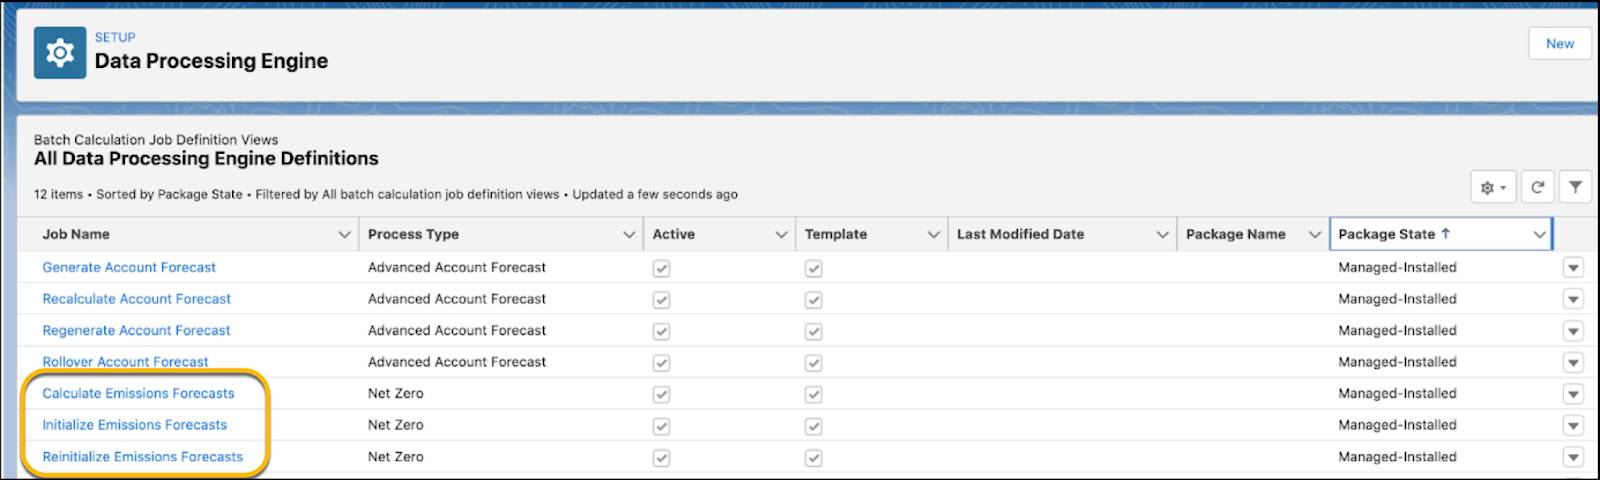Screen dimensions: 1600x480
Task: Sort by Process Type column header
Action: pos(413,234)
